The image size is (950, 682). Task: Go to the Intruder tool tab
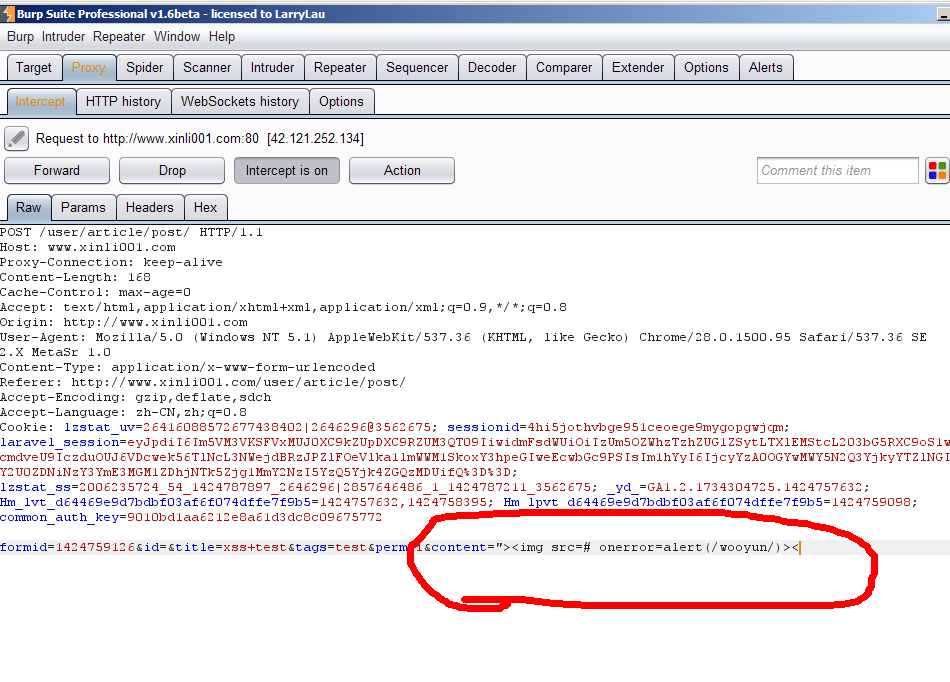point(273,67)
